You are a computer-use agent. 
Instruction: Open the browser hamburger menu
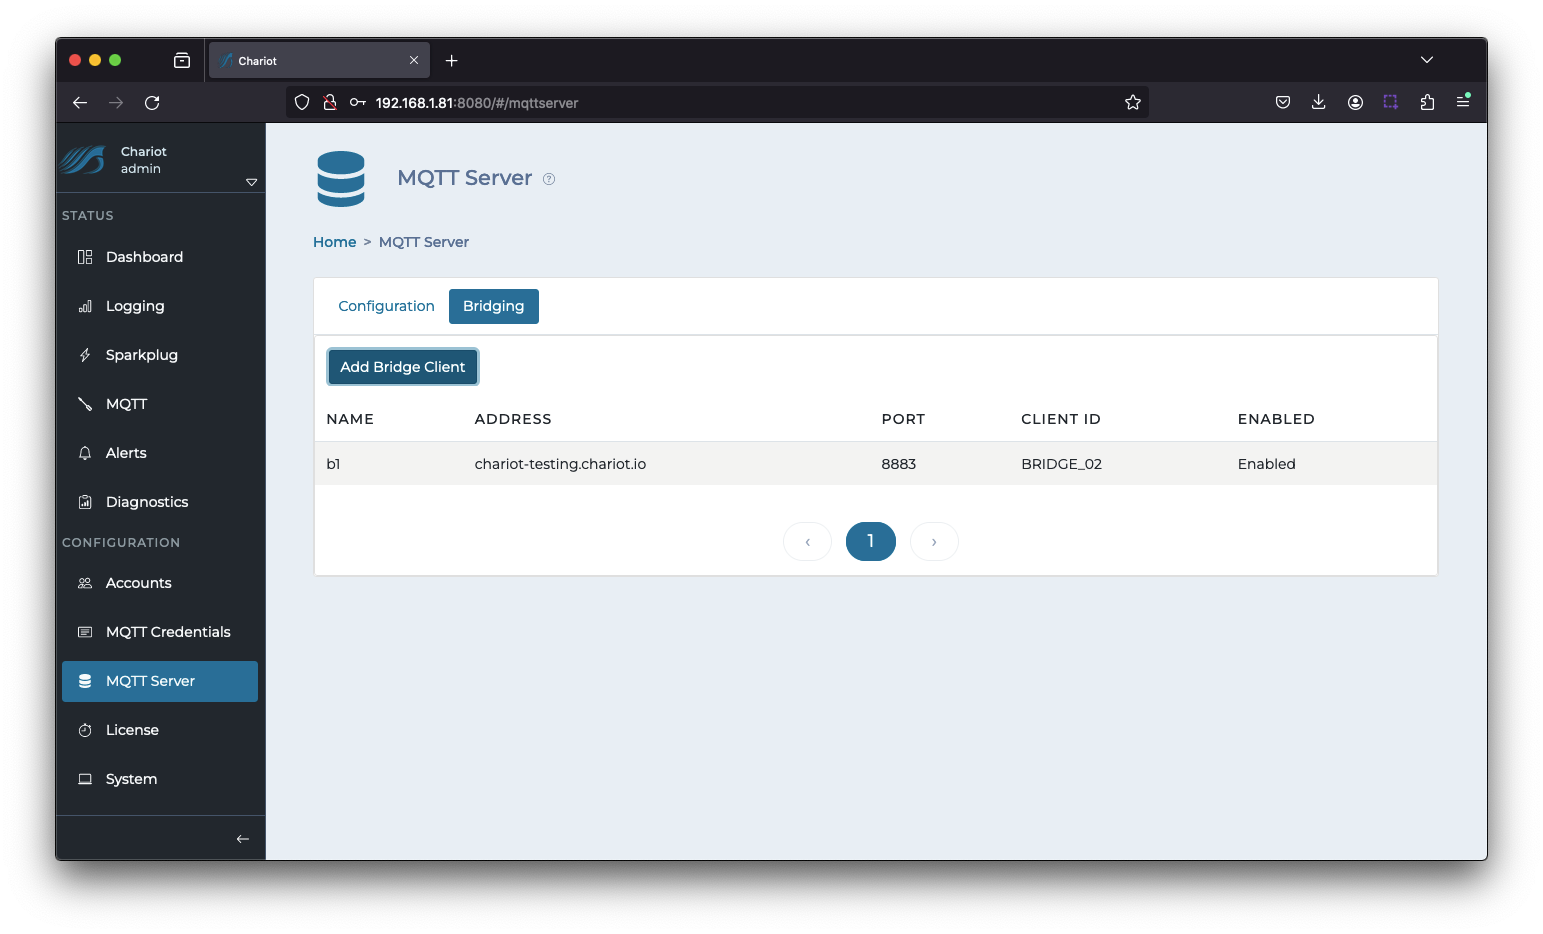(1463, 102)
